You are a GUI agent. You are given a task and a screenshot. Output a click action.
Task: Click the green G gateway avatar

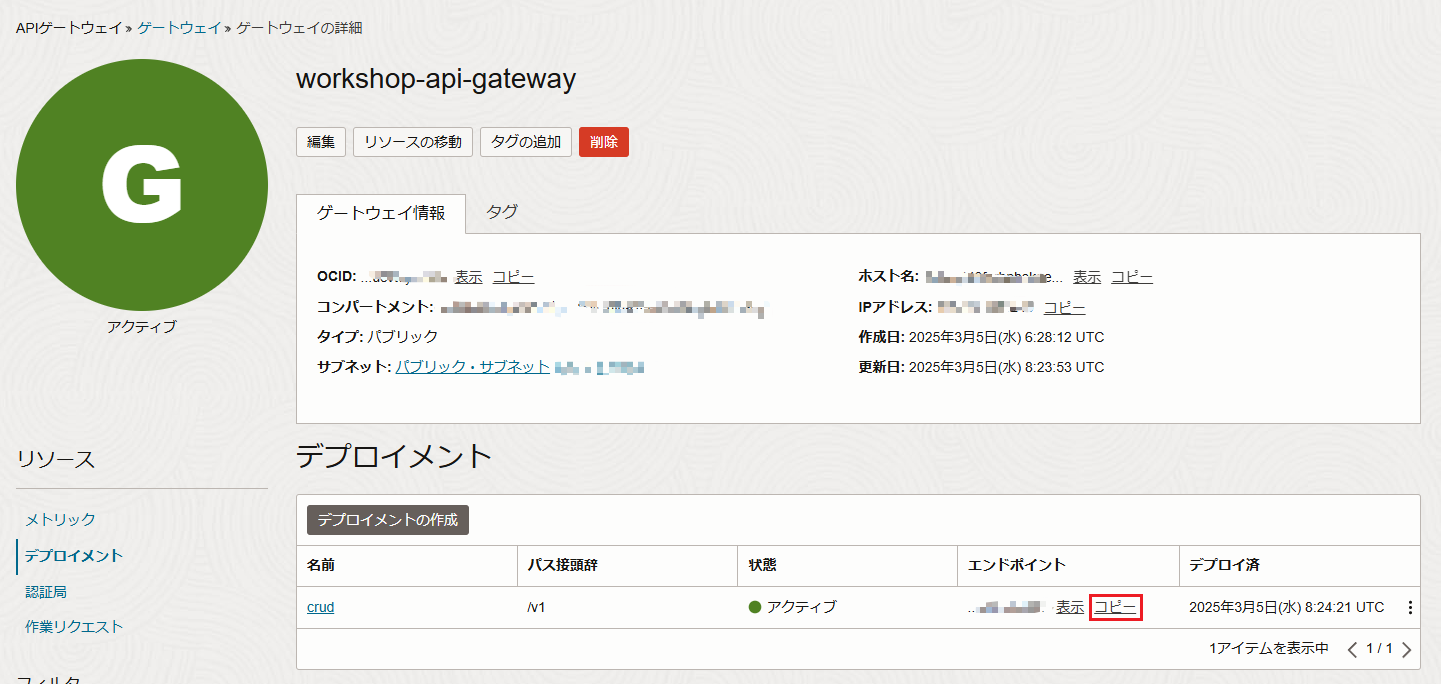click(142, 185)
